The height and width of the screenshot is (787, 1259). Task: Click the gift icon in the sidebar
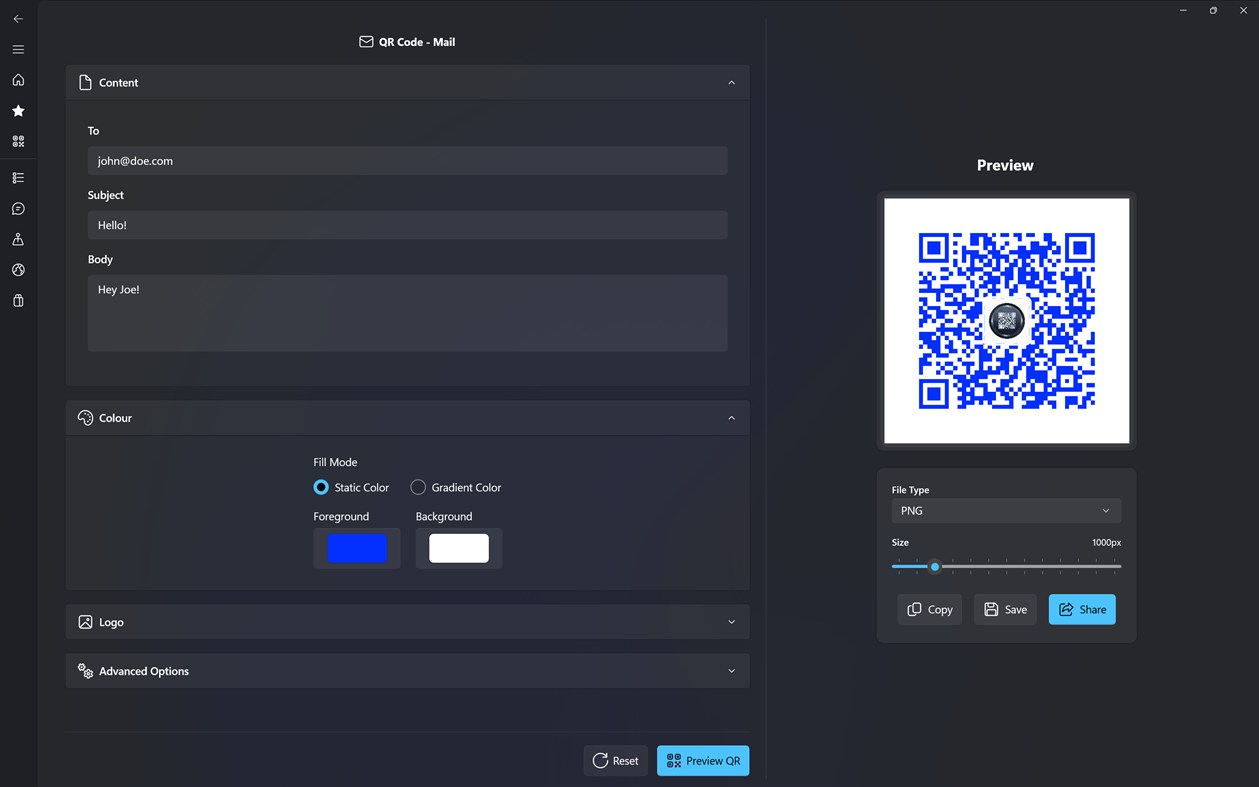pyautogui.click(x=18, y=299)
